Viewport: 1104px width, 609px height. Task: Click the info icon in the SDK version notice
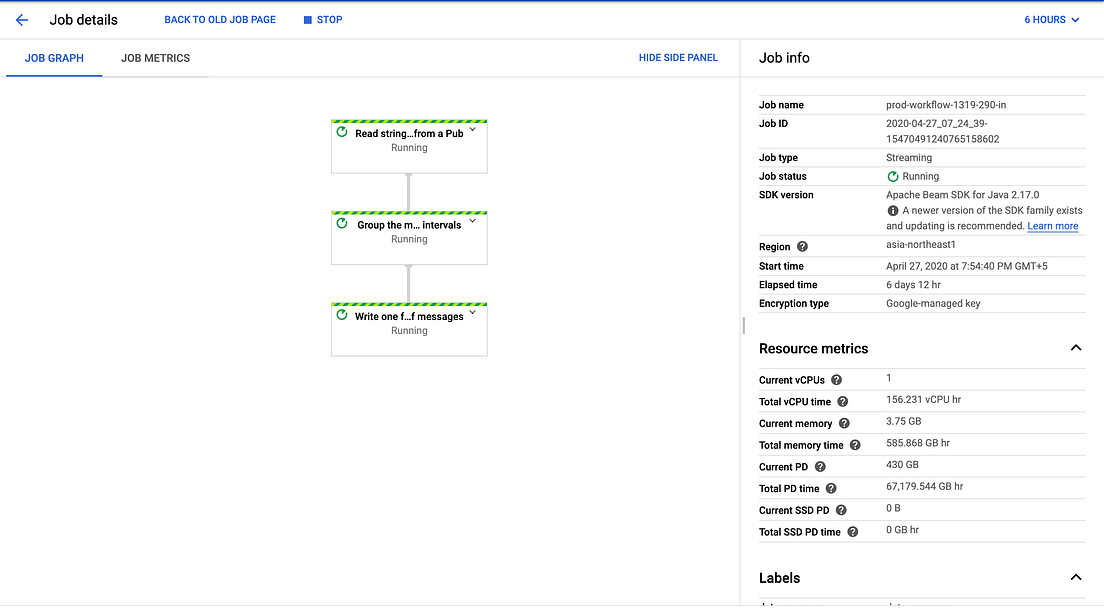click(891, 210)
